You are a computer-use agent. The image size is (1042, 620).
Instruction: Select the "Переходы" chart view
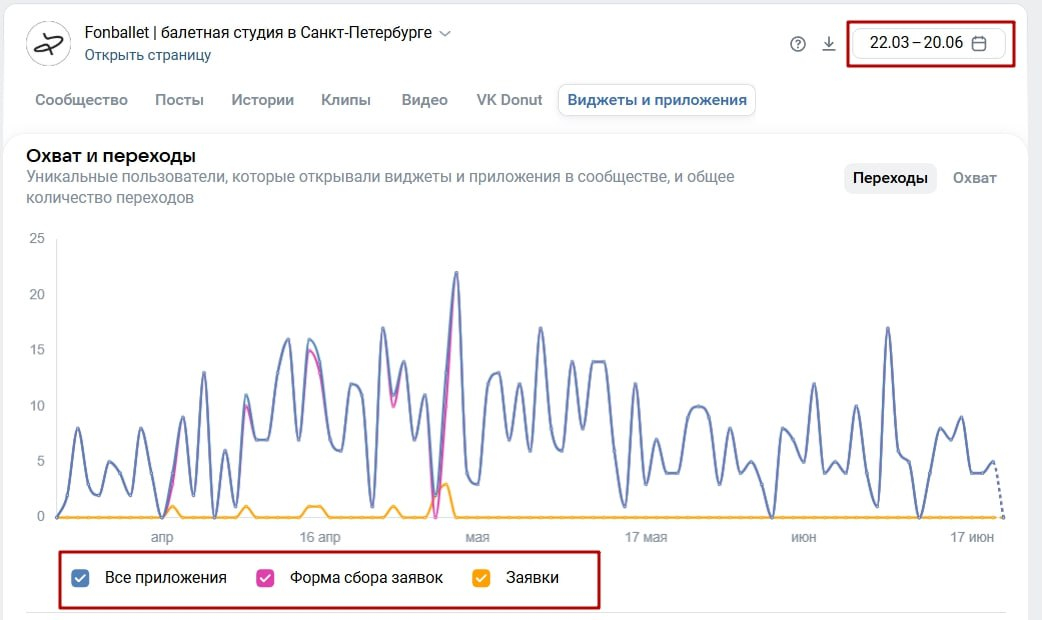click(x=890, y=178)
